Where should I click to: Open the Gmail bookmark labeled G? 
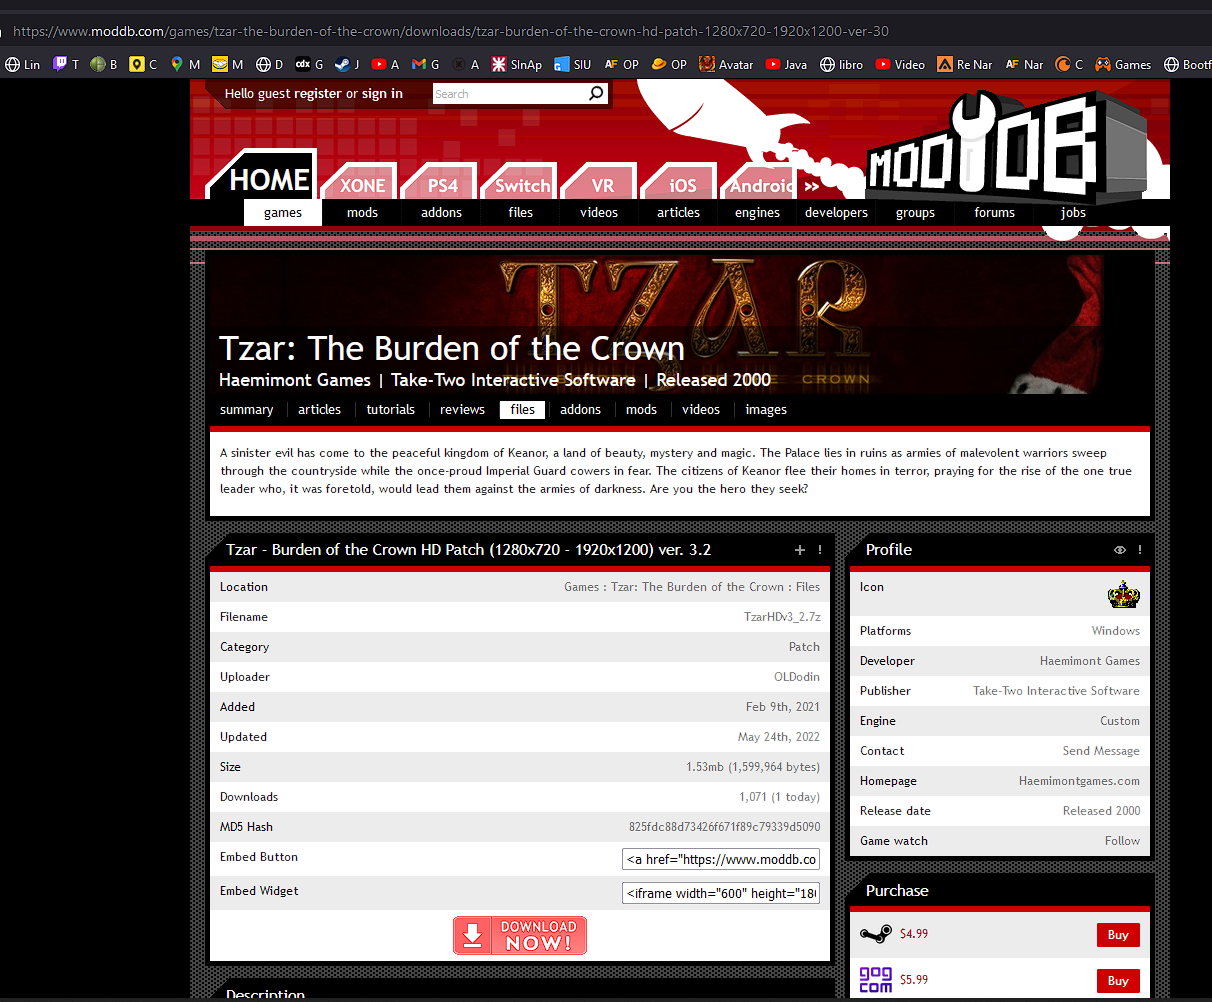pos(426,64)
